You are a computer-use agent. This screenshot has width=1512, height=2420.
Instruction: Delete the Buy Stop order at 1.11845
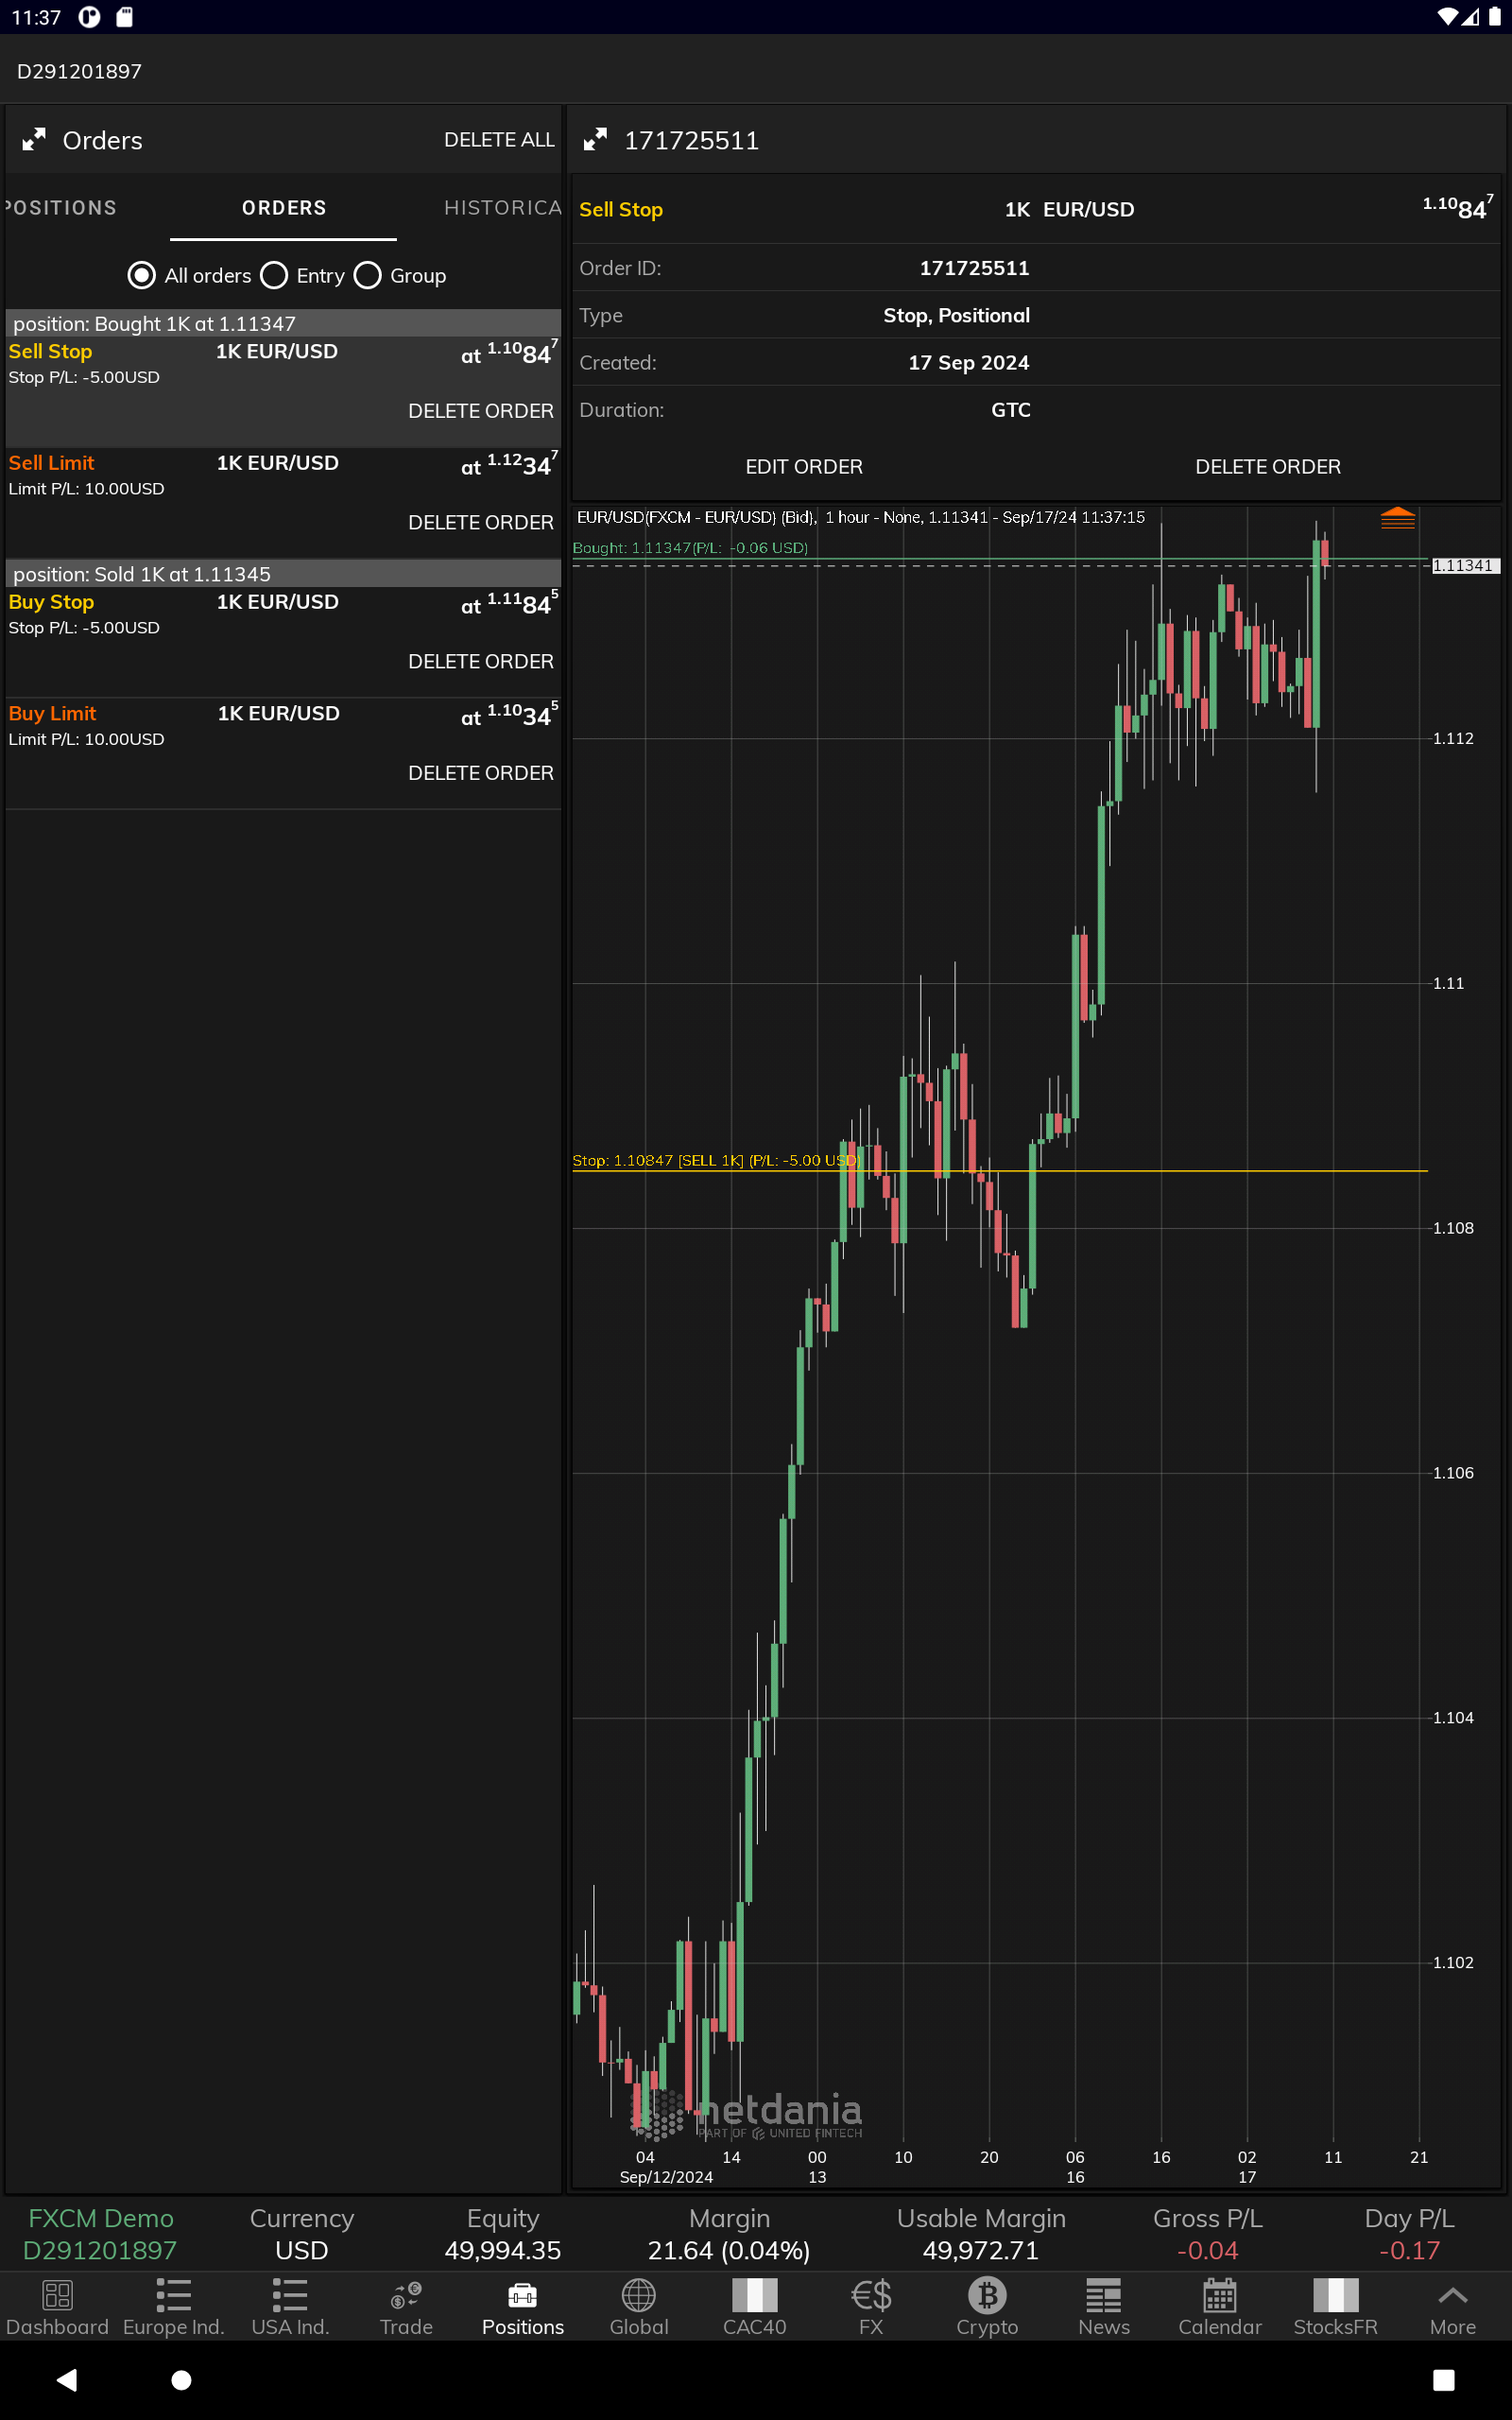click(x=481, y=662)
